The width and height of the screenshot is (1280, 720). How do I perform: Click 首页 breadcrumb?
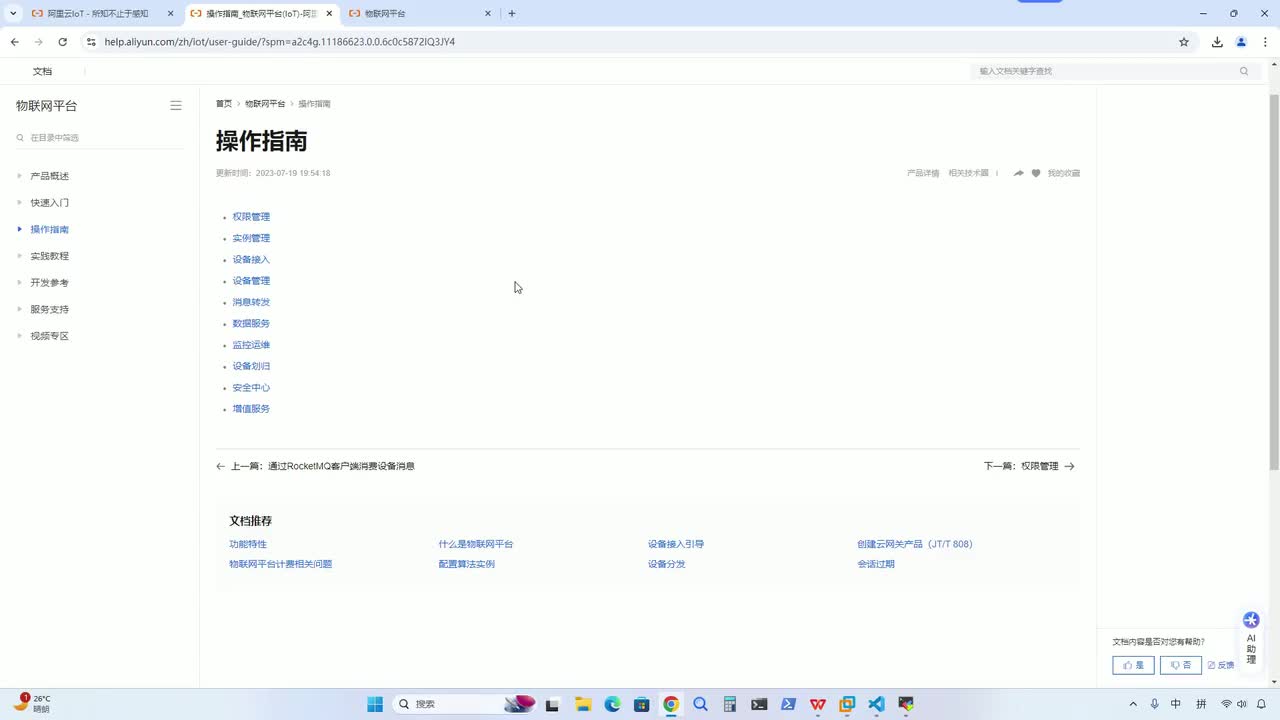click(224, 104)
